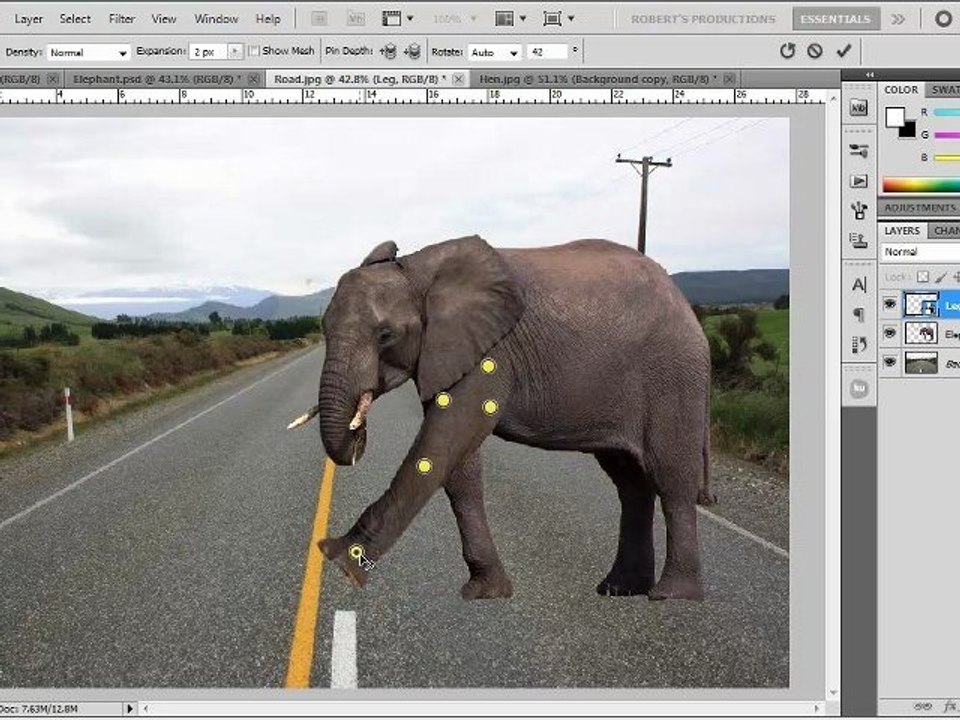This screenshot has width=960, height=720.
Task: Switch to the Elephant.psd document tab
Action: (x=156, y=79)
